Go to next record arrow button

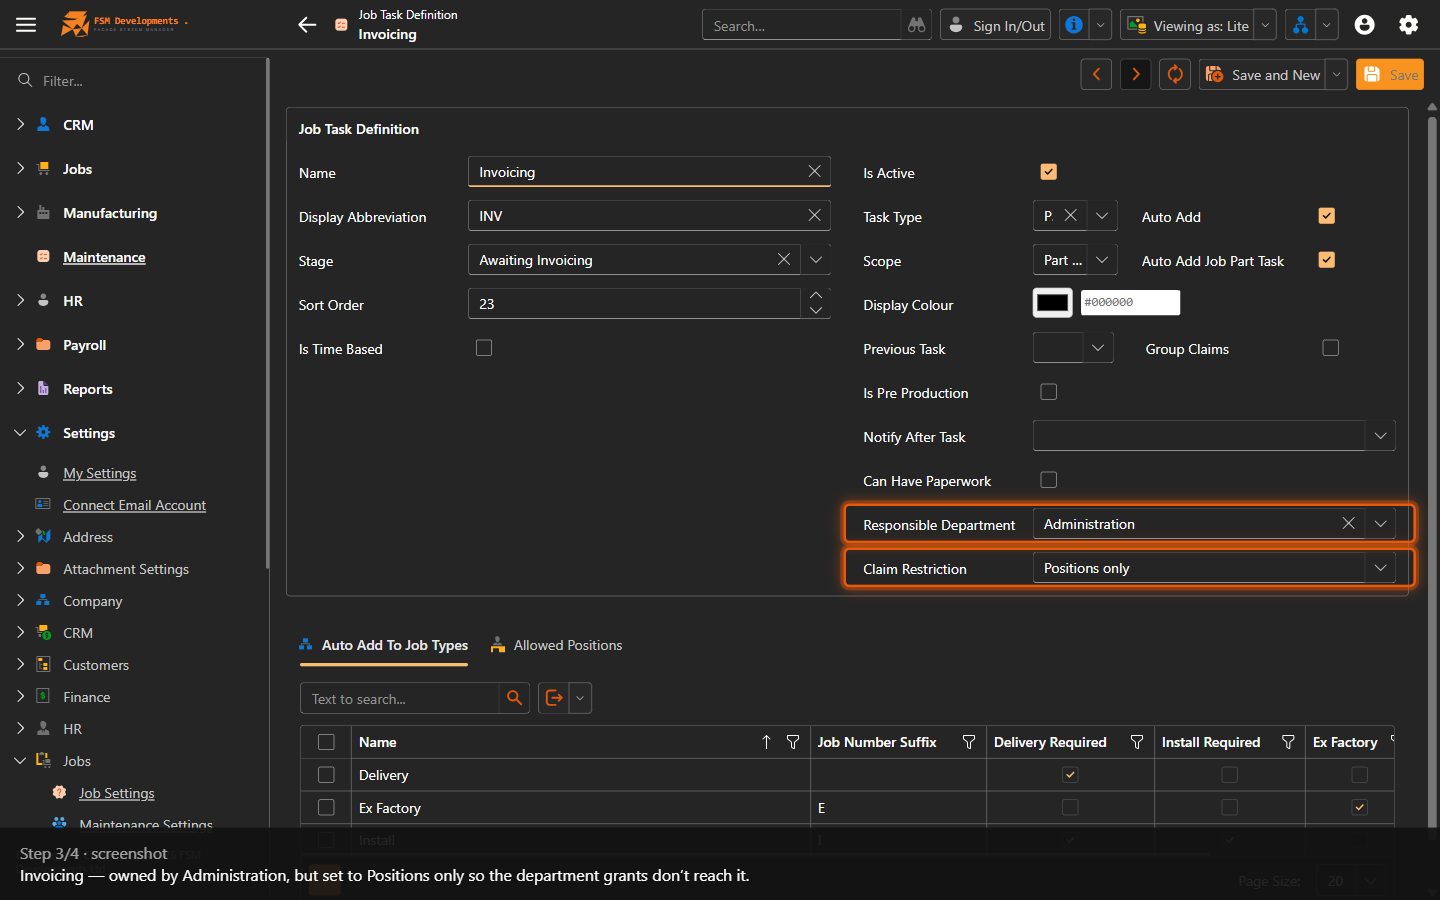tap(1135, 75)
